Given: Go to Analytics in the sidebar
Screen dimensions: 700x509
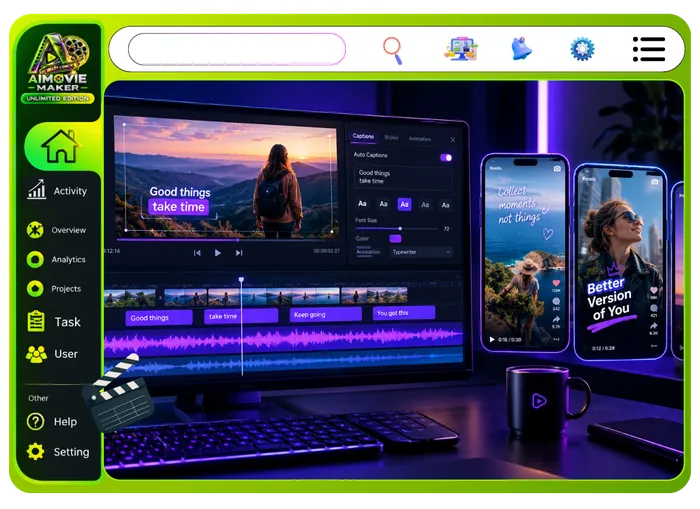Looking at the screenshot, I should [x=56, y=259].
